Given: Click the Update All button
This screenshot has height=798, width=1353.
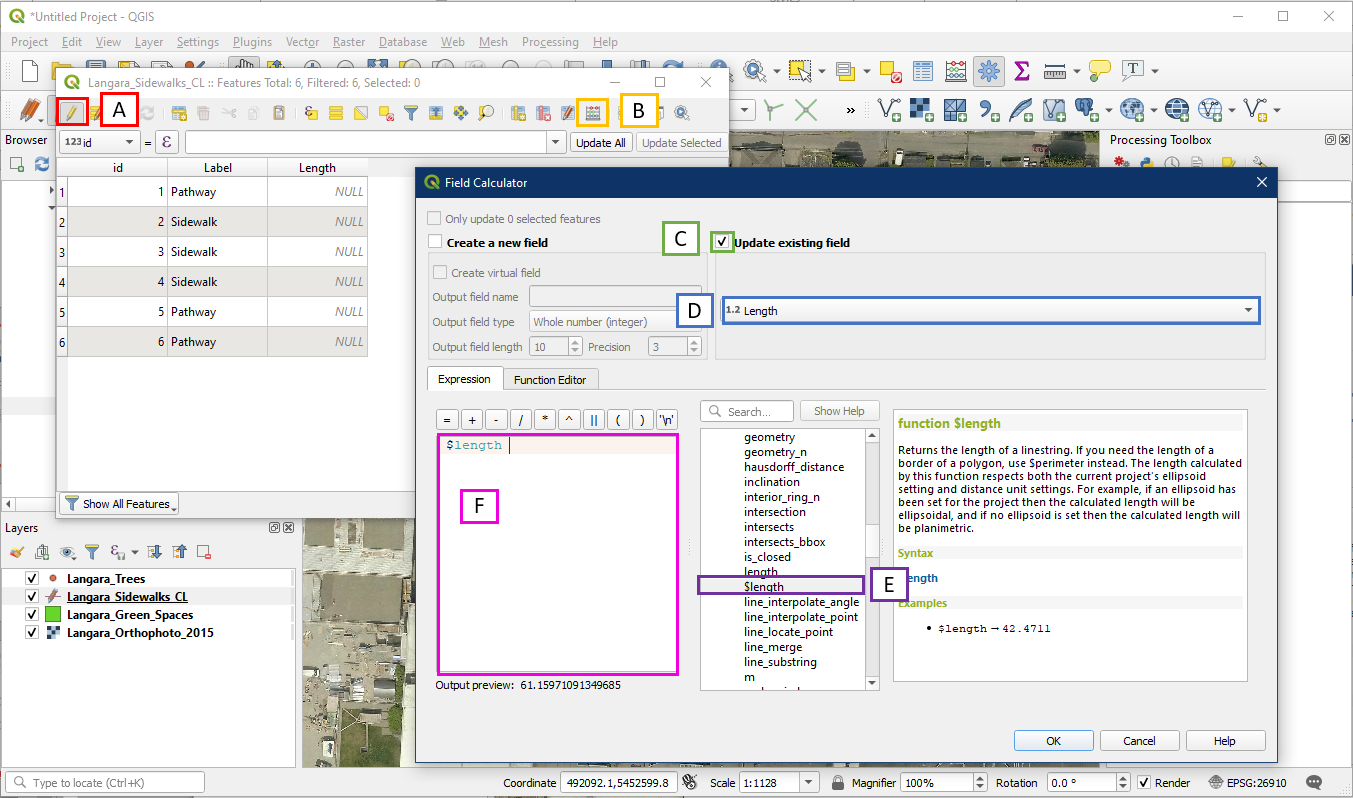Looking at the screenshot, I should (x=601, y=143).
